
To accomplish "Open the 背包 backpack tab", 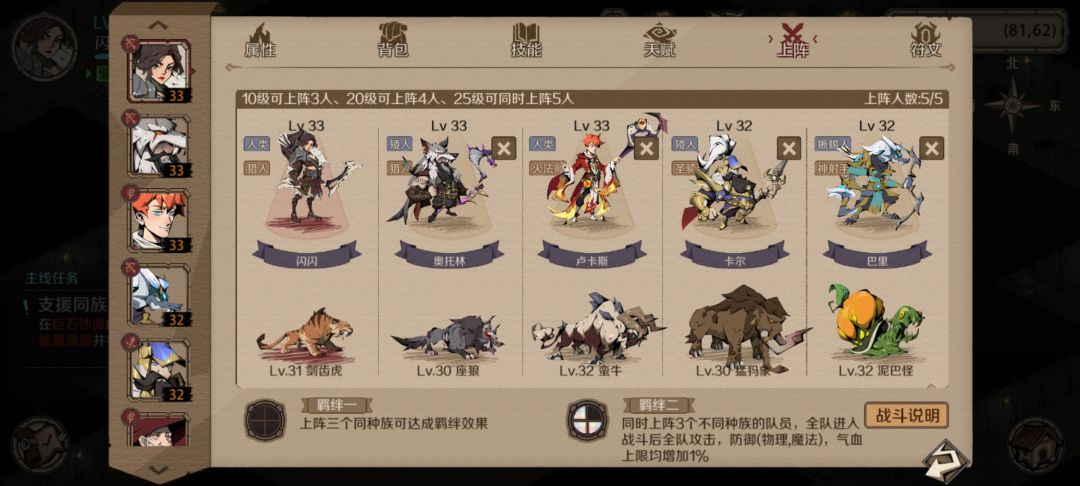I will [x=393, y=41].
